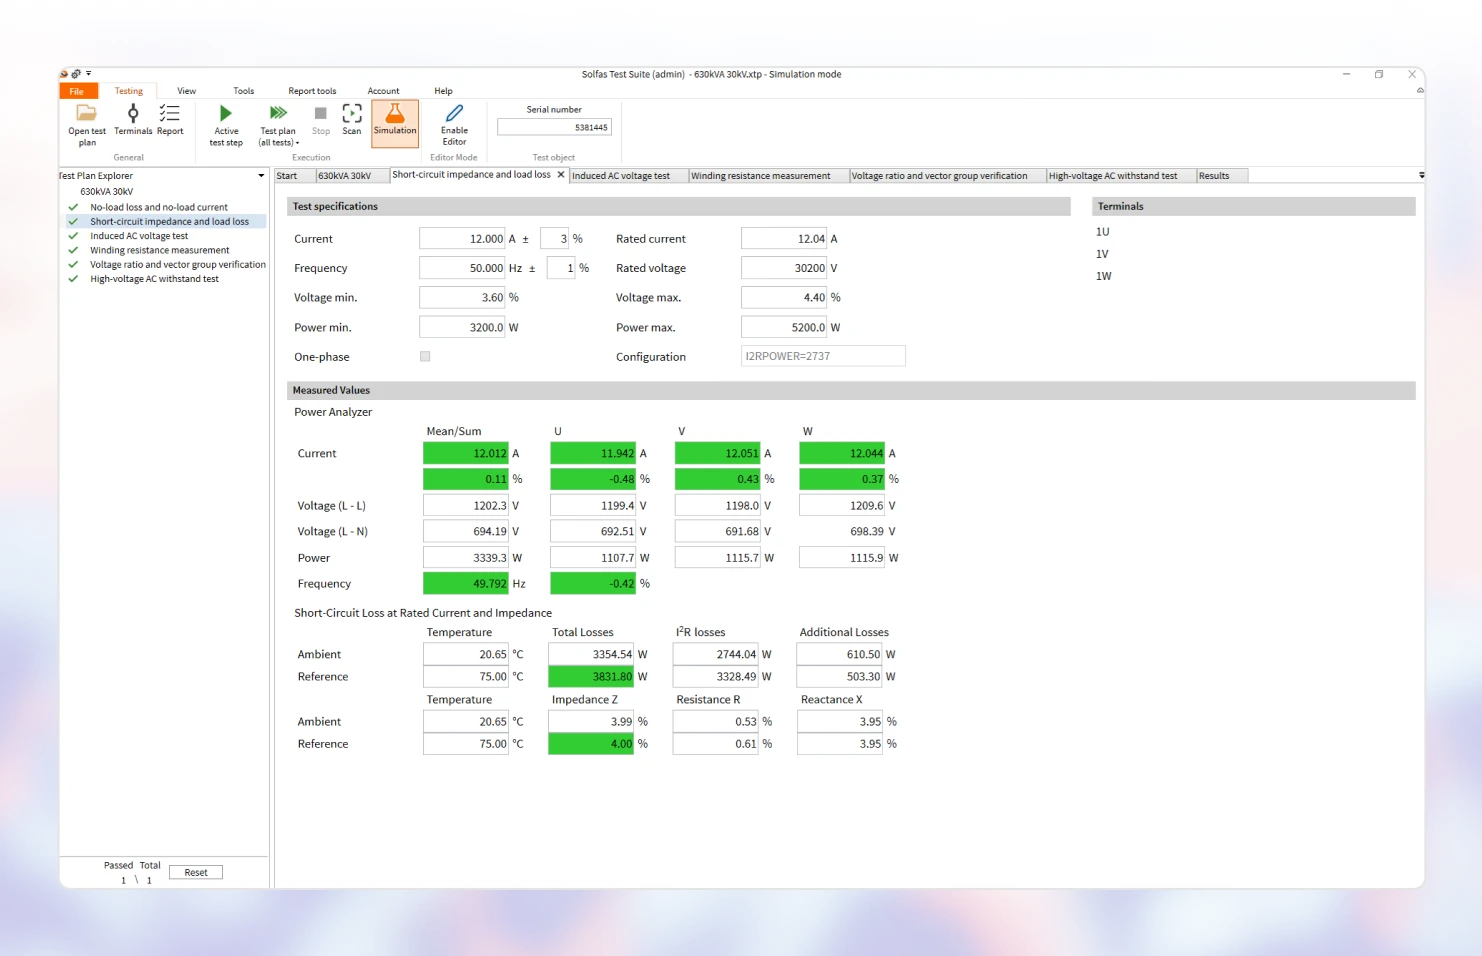Open the hidden tabs dropdown at tab bar end
This screenshot has height=956, width=1482.
(1421, 175)
